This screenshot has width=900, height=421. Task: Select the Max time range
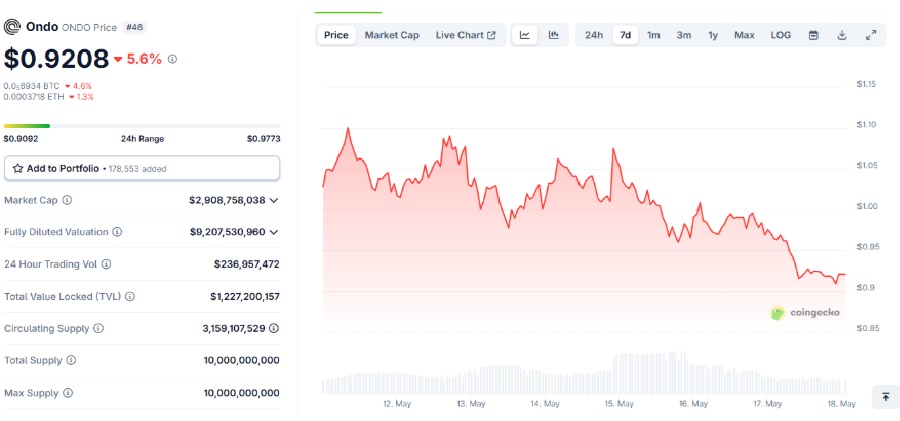coord(744,35)
